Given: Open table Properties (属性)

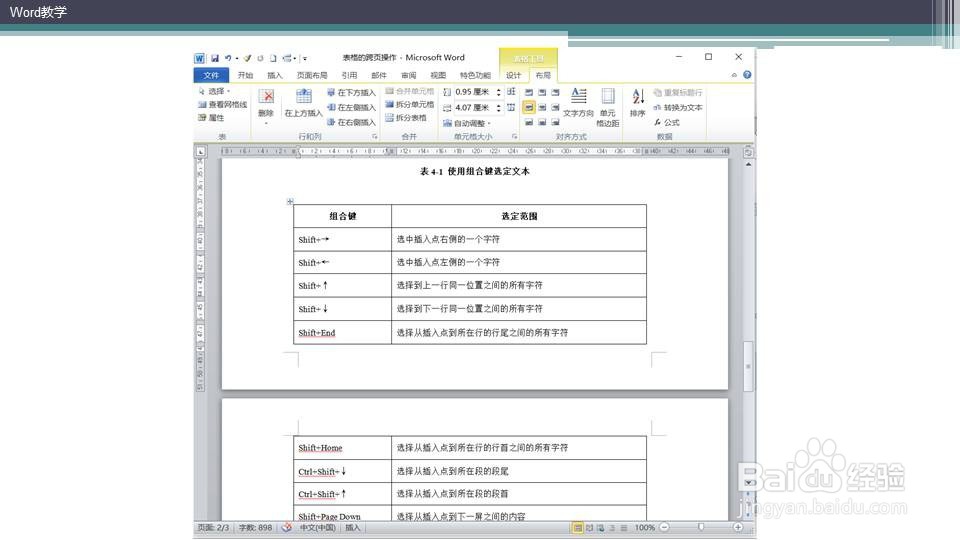Looking at the screenshot, I should coord(211,118).
